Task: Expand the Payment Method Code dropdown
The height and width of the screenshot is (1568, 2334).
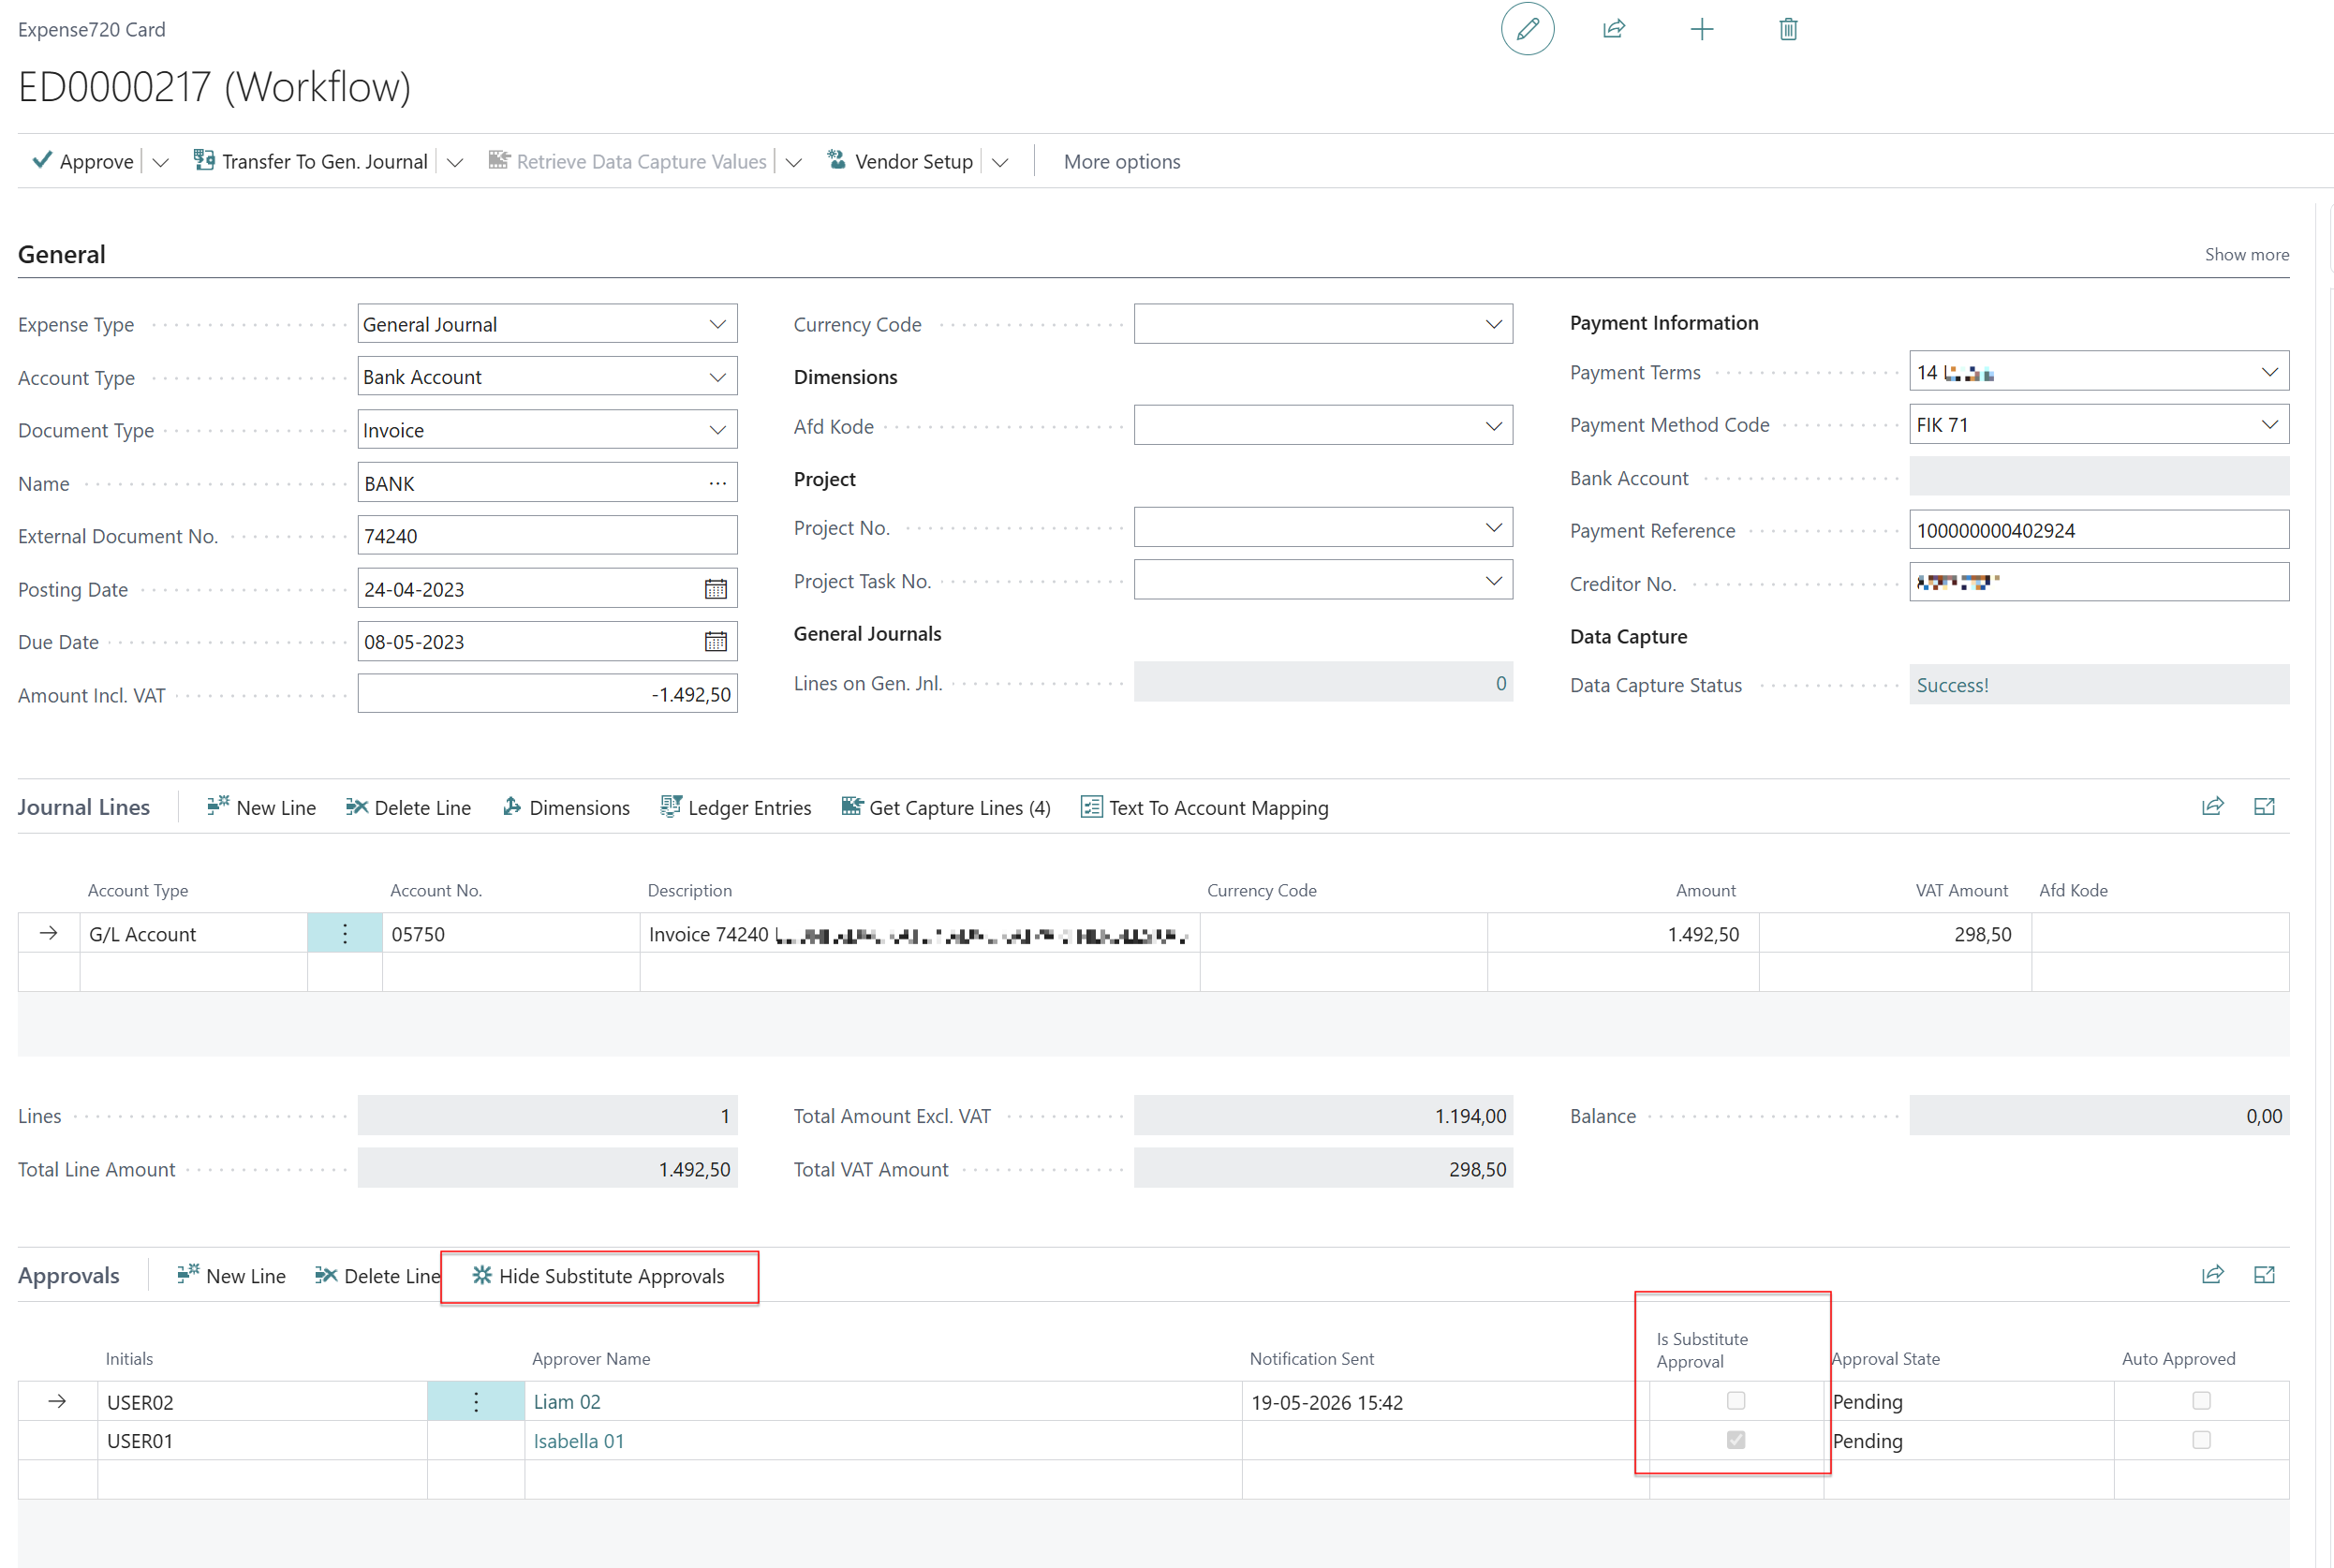Action: click(x=2269, y=424)
